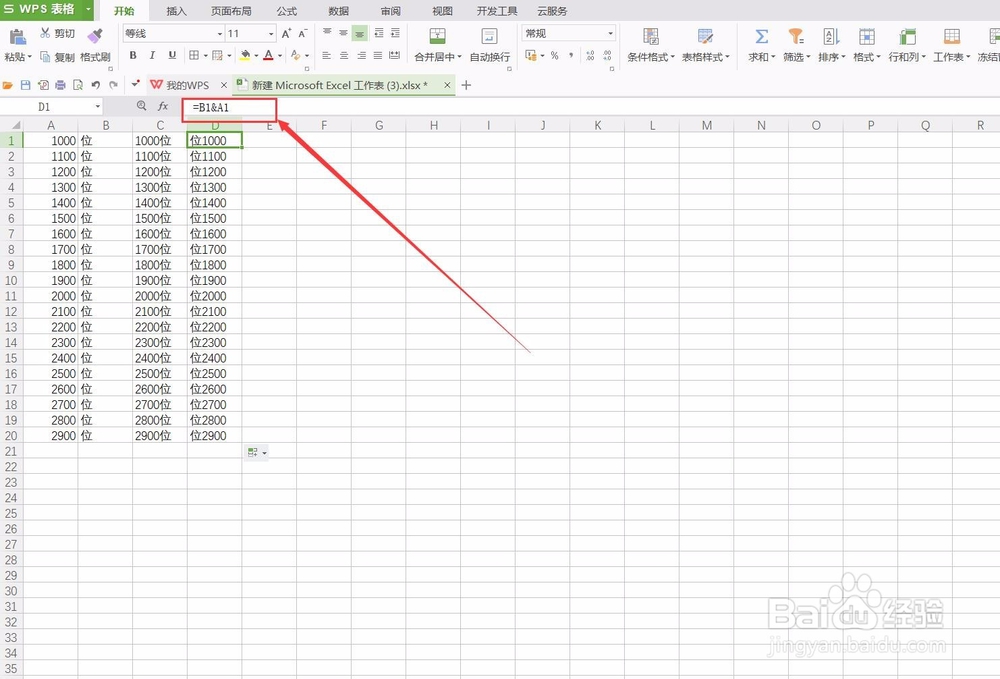Click the Paste (粘贴) icon
Viewport: 1000px width, 679px height.
17,36
